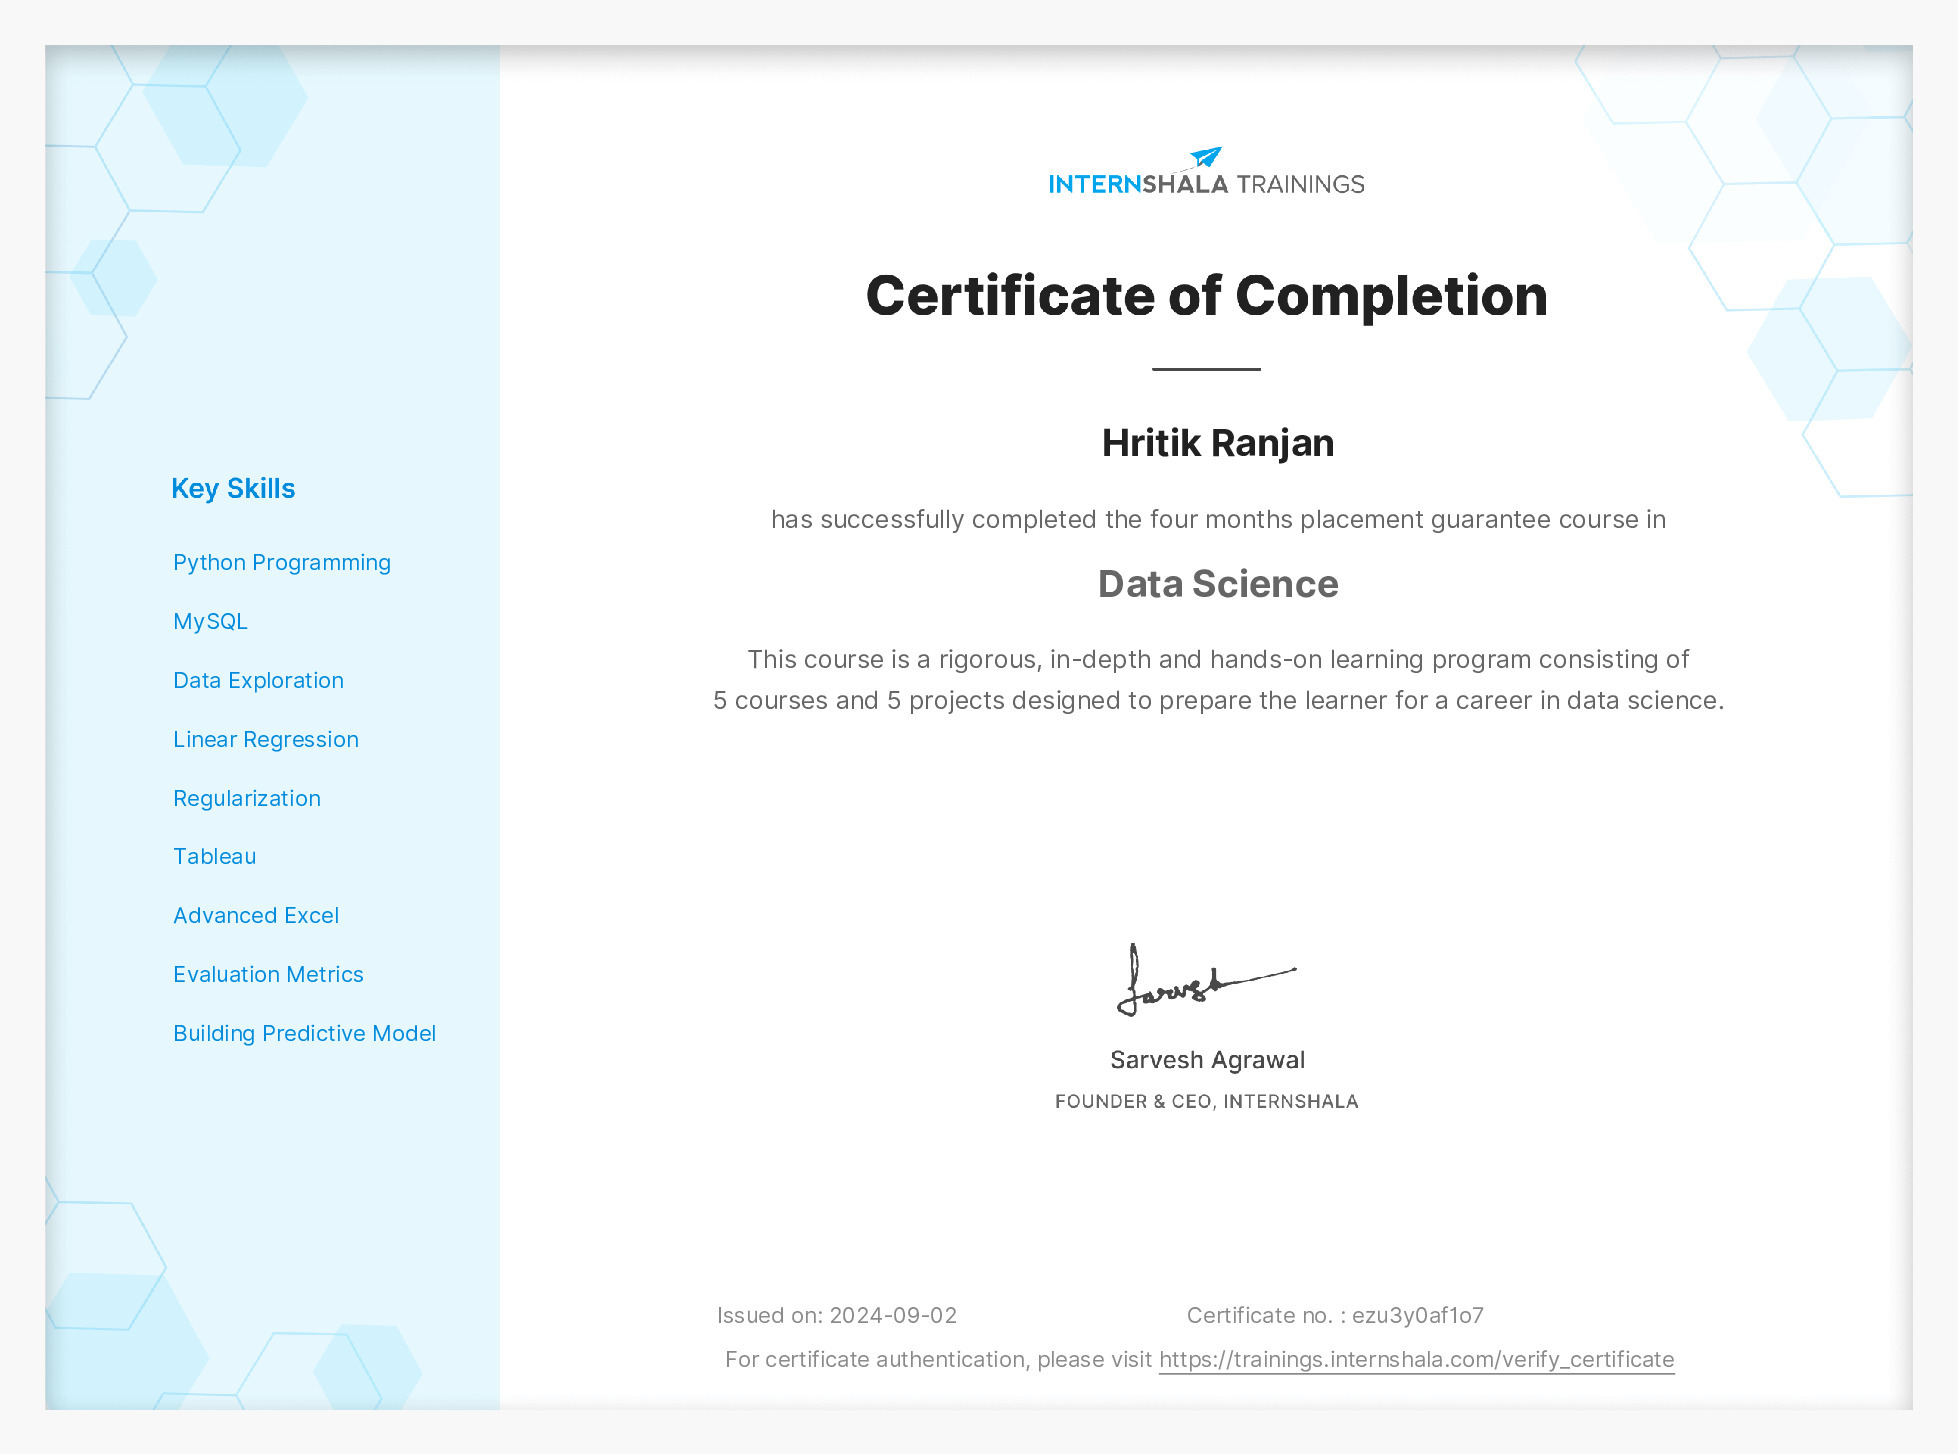This screenshot has width=1958, height=1454.
Task: Click the 'Data Science' course title
Action: [x=1218, y=584]
